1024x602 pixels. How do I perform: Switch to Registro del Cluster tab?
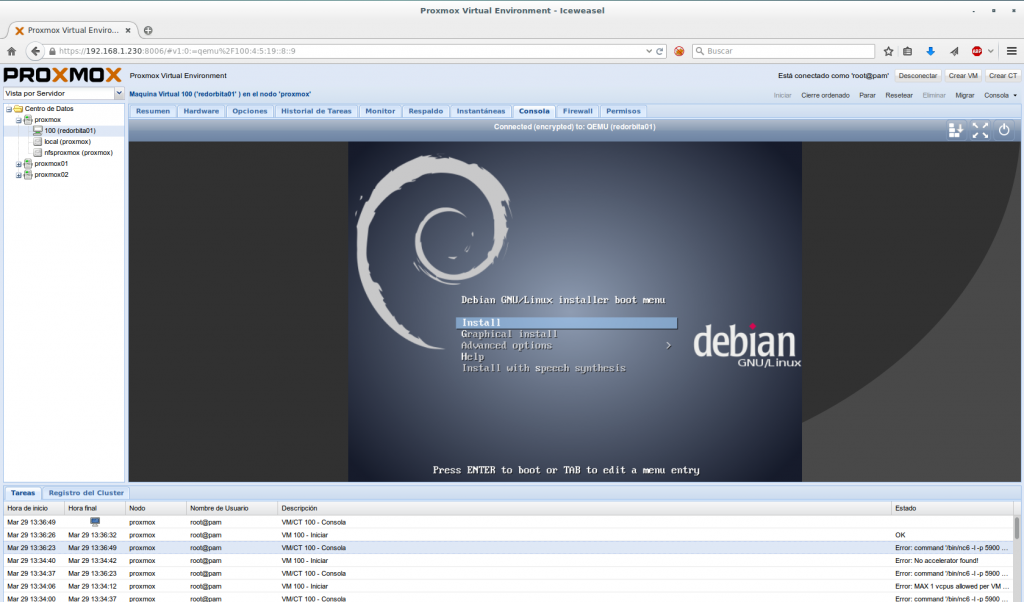[x=86, y=493]
